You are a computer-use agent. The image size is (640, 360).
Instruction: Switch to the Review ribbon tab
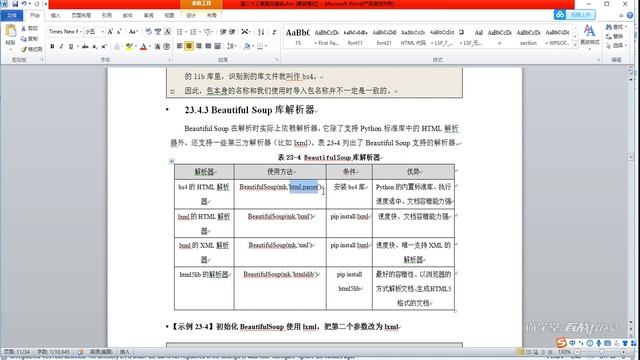pyautogui.click(x=149, y=15)
